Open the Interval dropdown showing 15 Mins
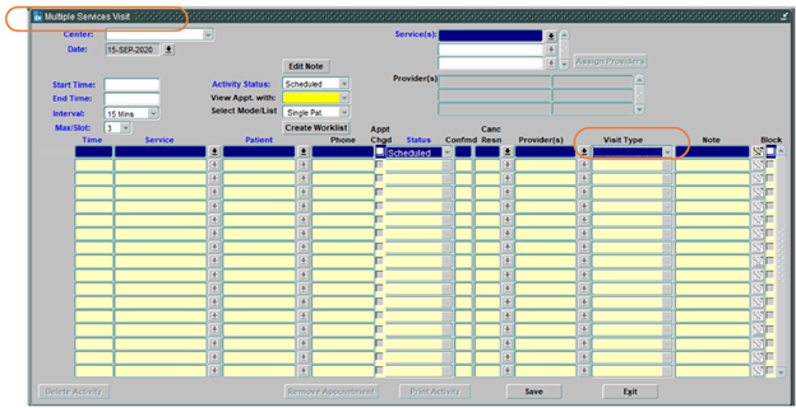Image resolution: width=796 pixels, height=408 pixels. coord(153,114)
